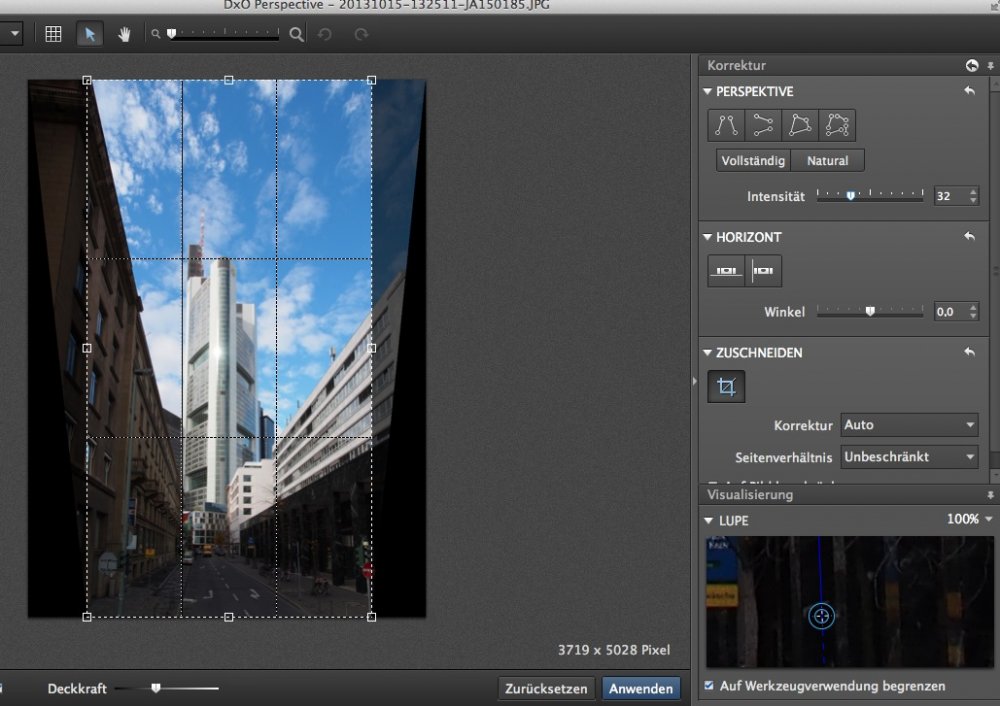Click the Anwenden button

tap(641, 689)
